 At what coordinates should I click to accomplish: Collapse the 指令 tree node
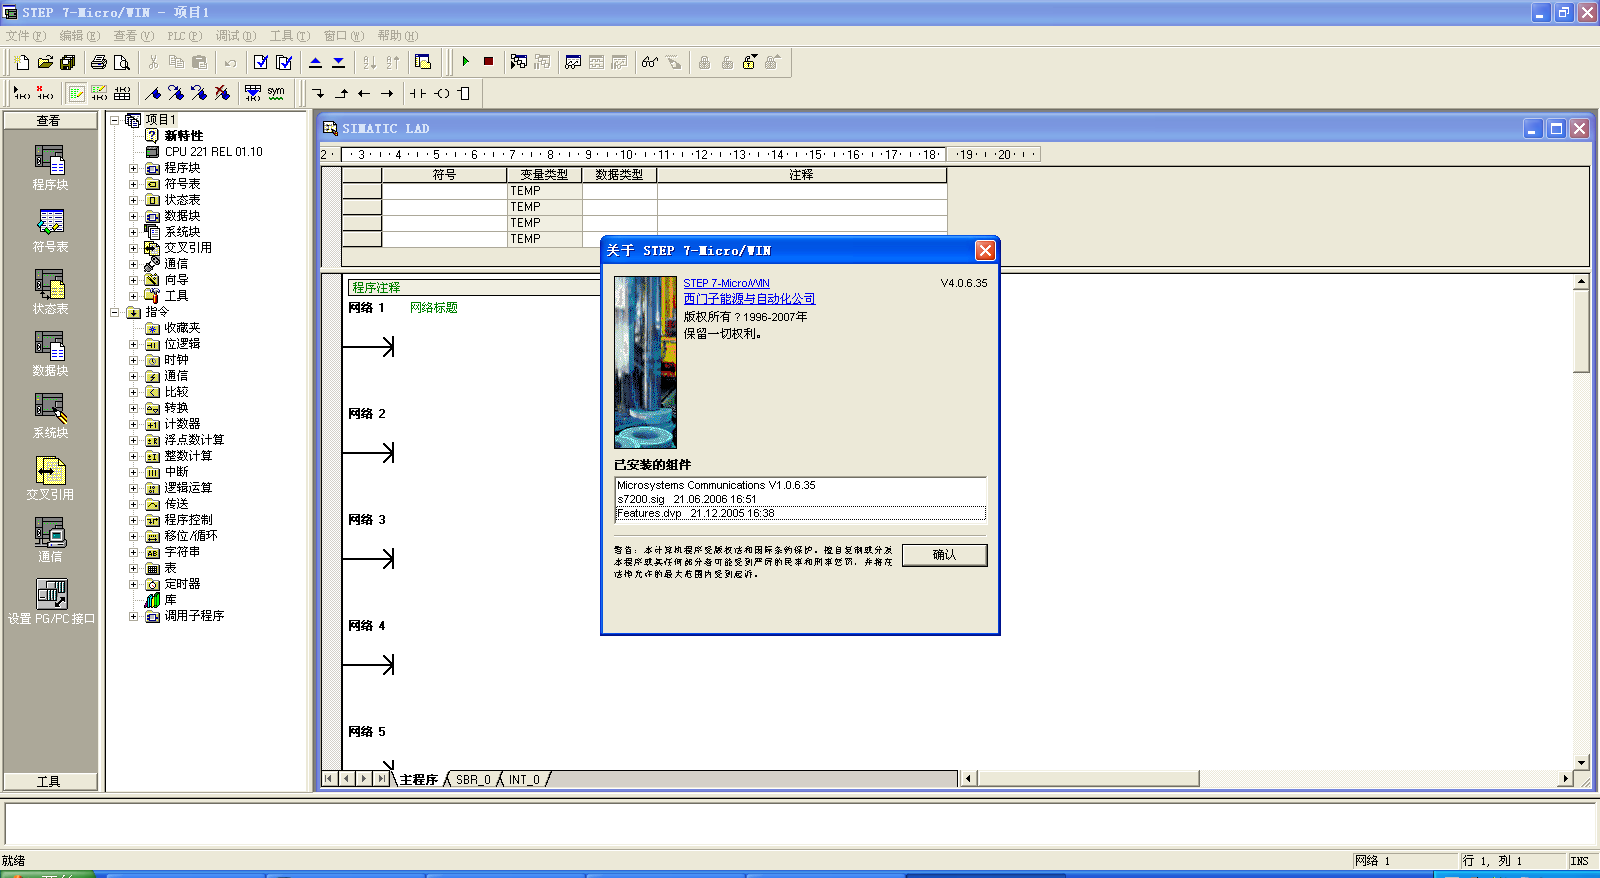(x=114, y=312)
